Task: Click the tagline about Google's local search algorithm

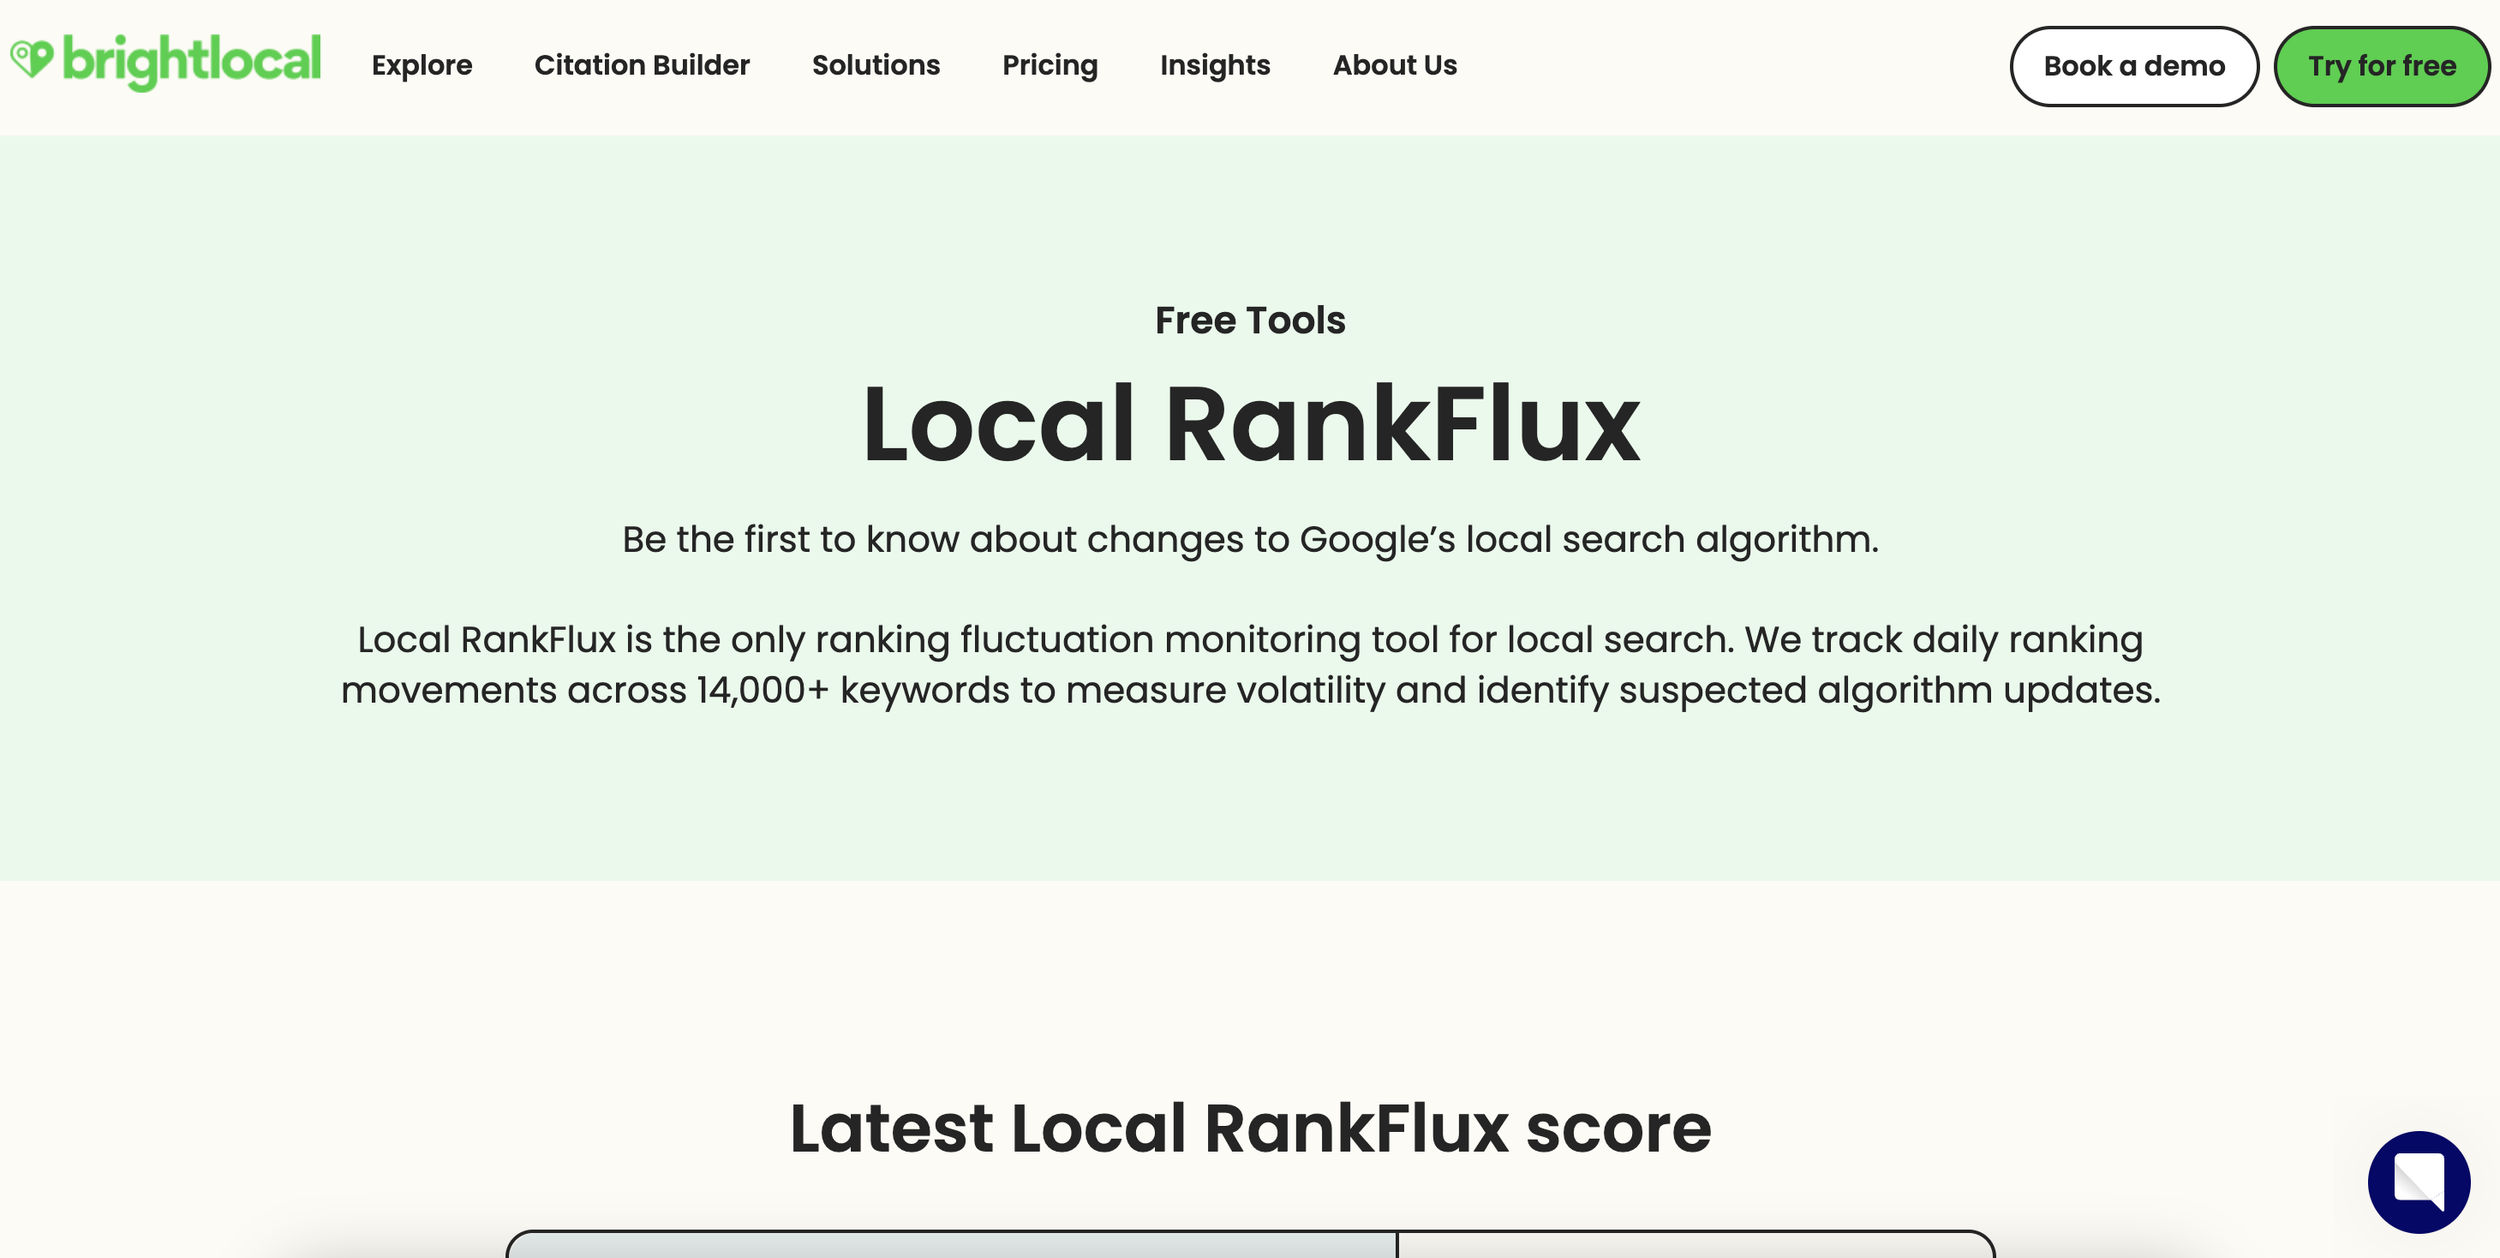Action: click(x=1250, y=539)
